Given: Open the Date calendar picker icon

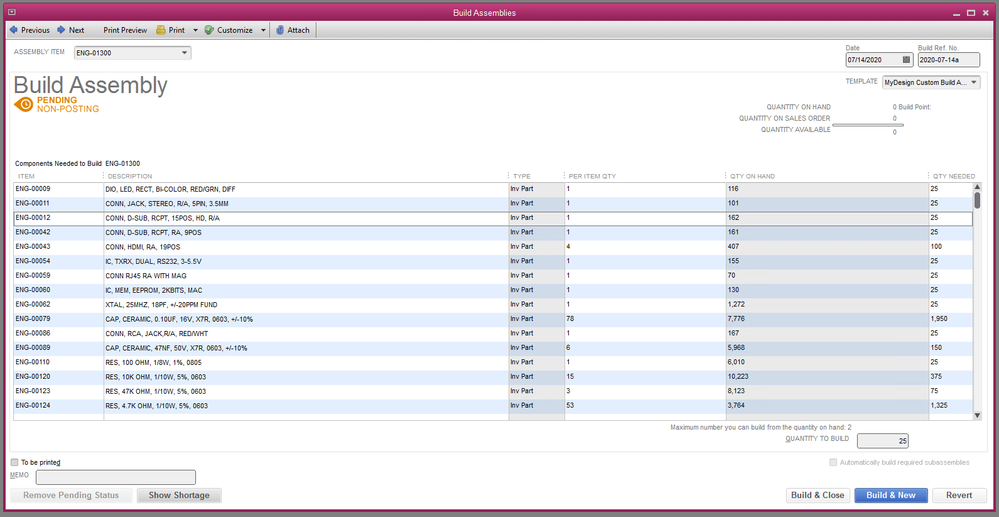Looking at the screenshot, I should click(x=906, y=59).
